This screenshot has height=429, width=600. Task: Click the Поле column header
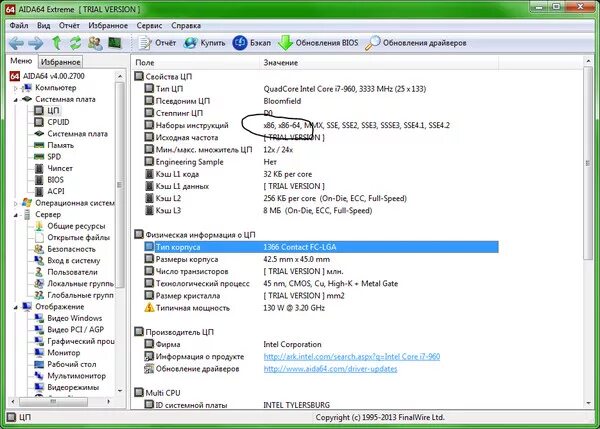(x=196, y=63)
